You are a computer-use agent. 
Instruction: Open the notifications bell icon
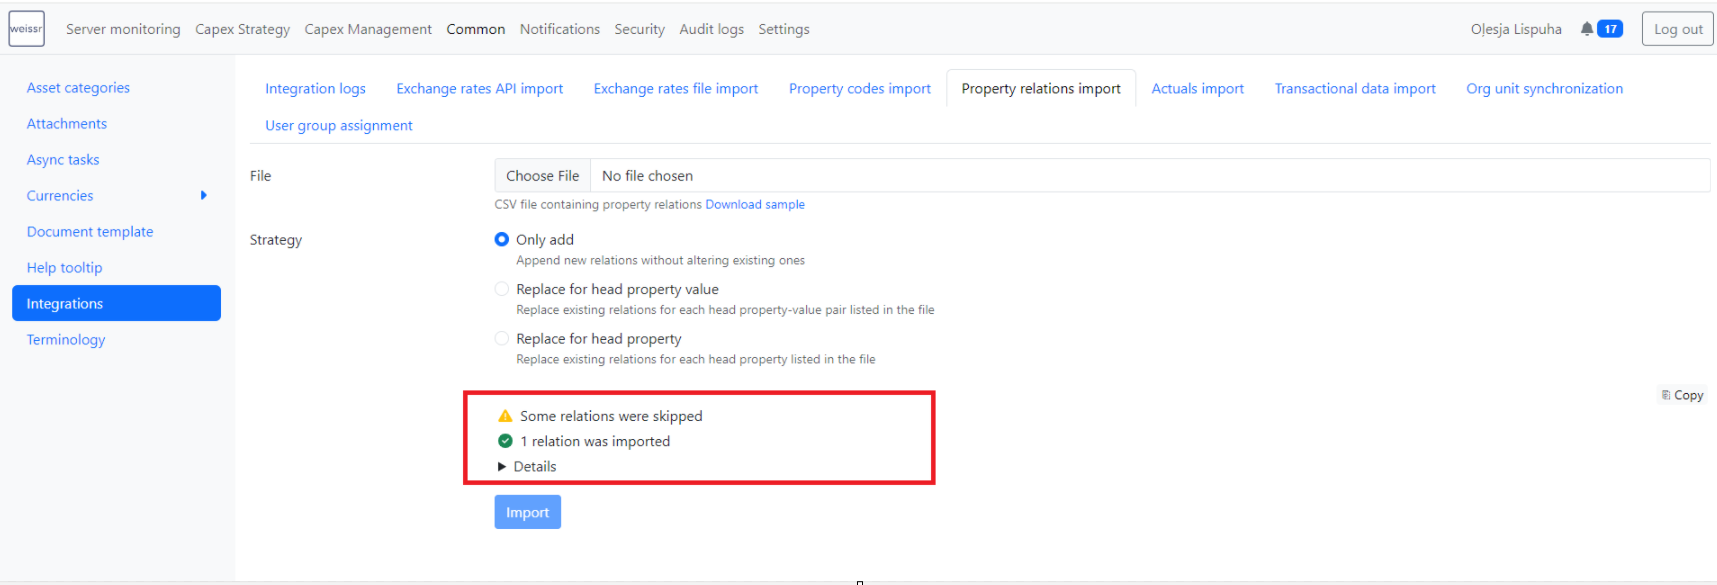[1586, 29]
